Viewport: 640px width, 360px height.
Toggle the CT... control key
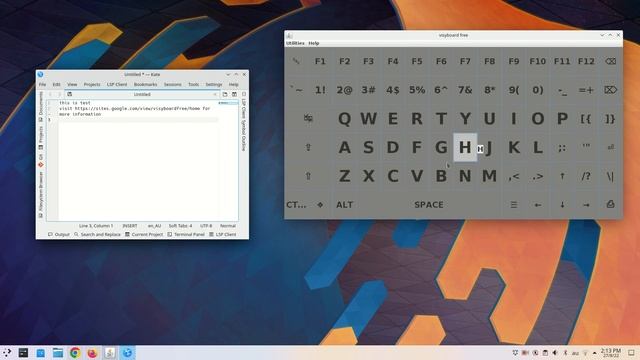coord(296,204)
